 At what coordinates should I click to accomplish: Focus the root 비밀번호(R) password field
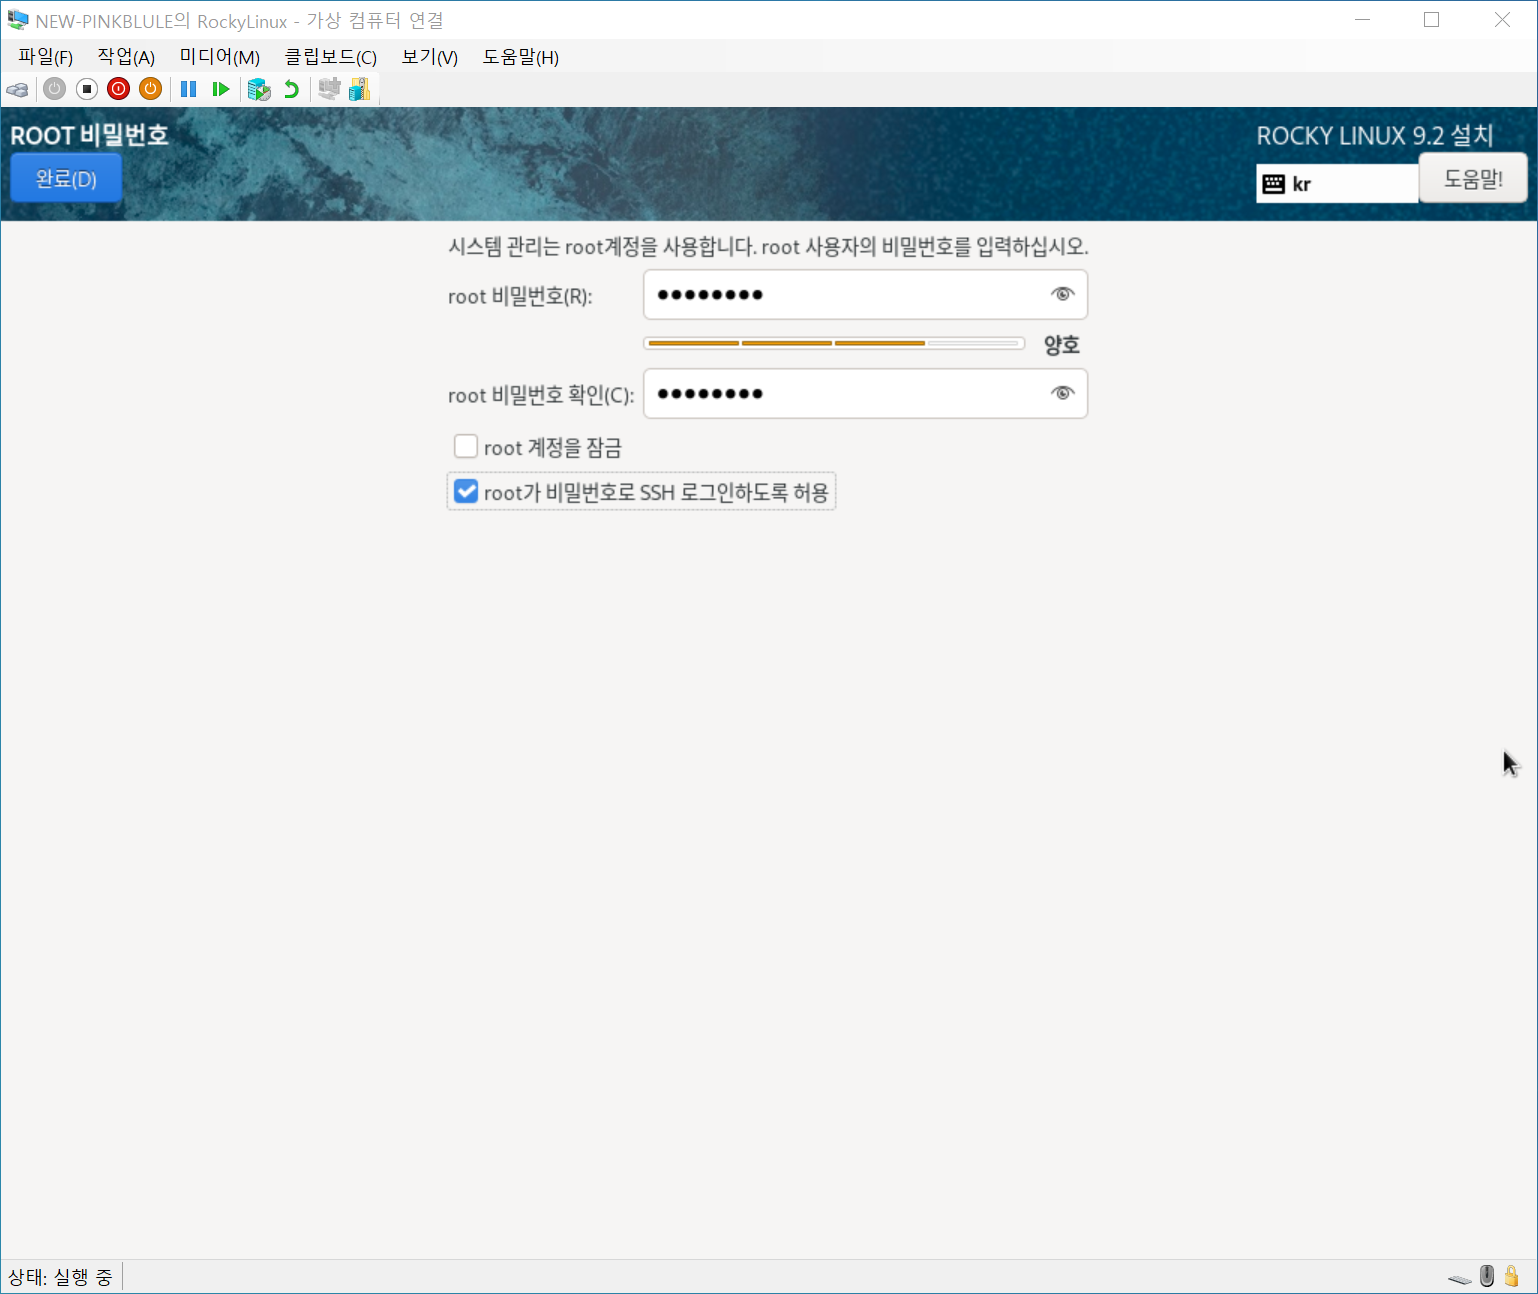point(865,294)
